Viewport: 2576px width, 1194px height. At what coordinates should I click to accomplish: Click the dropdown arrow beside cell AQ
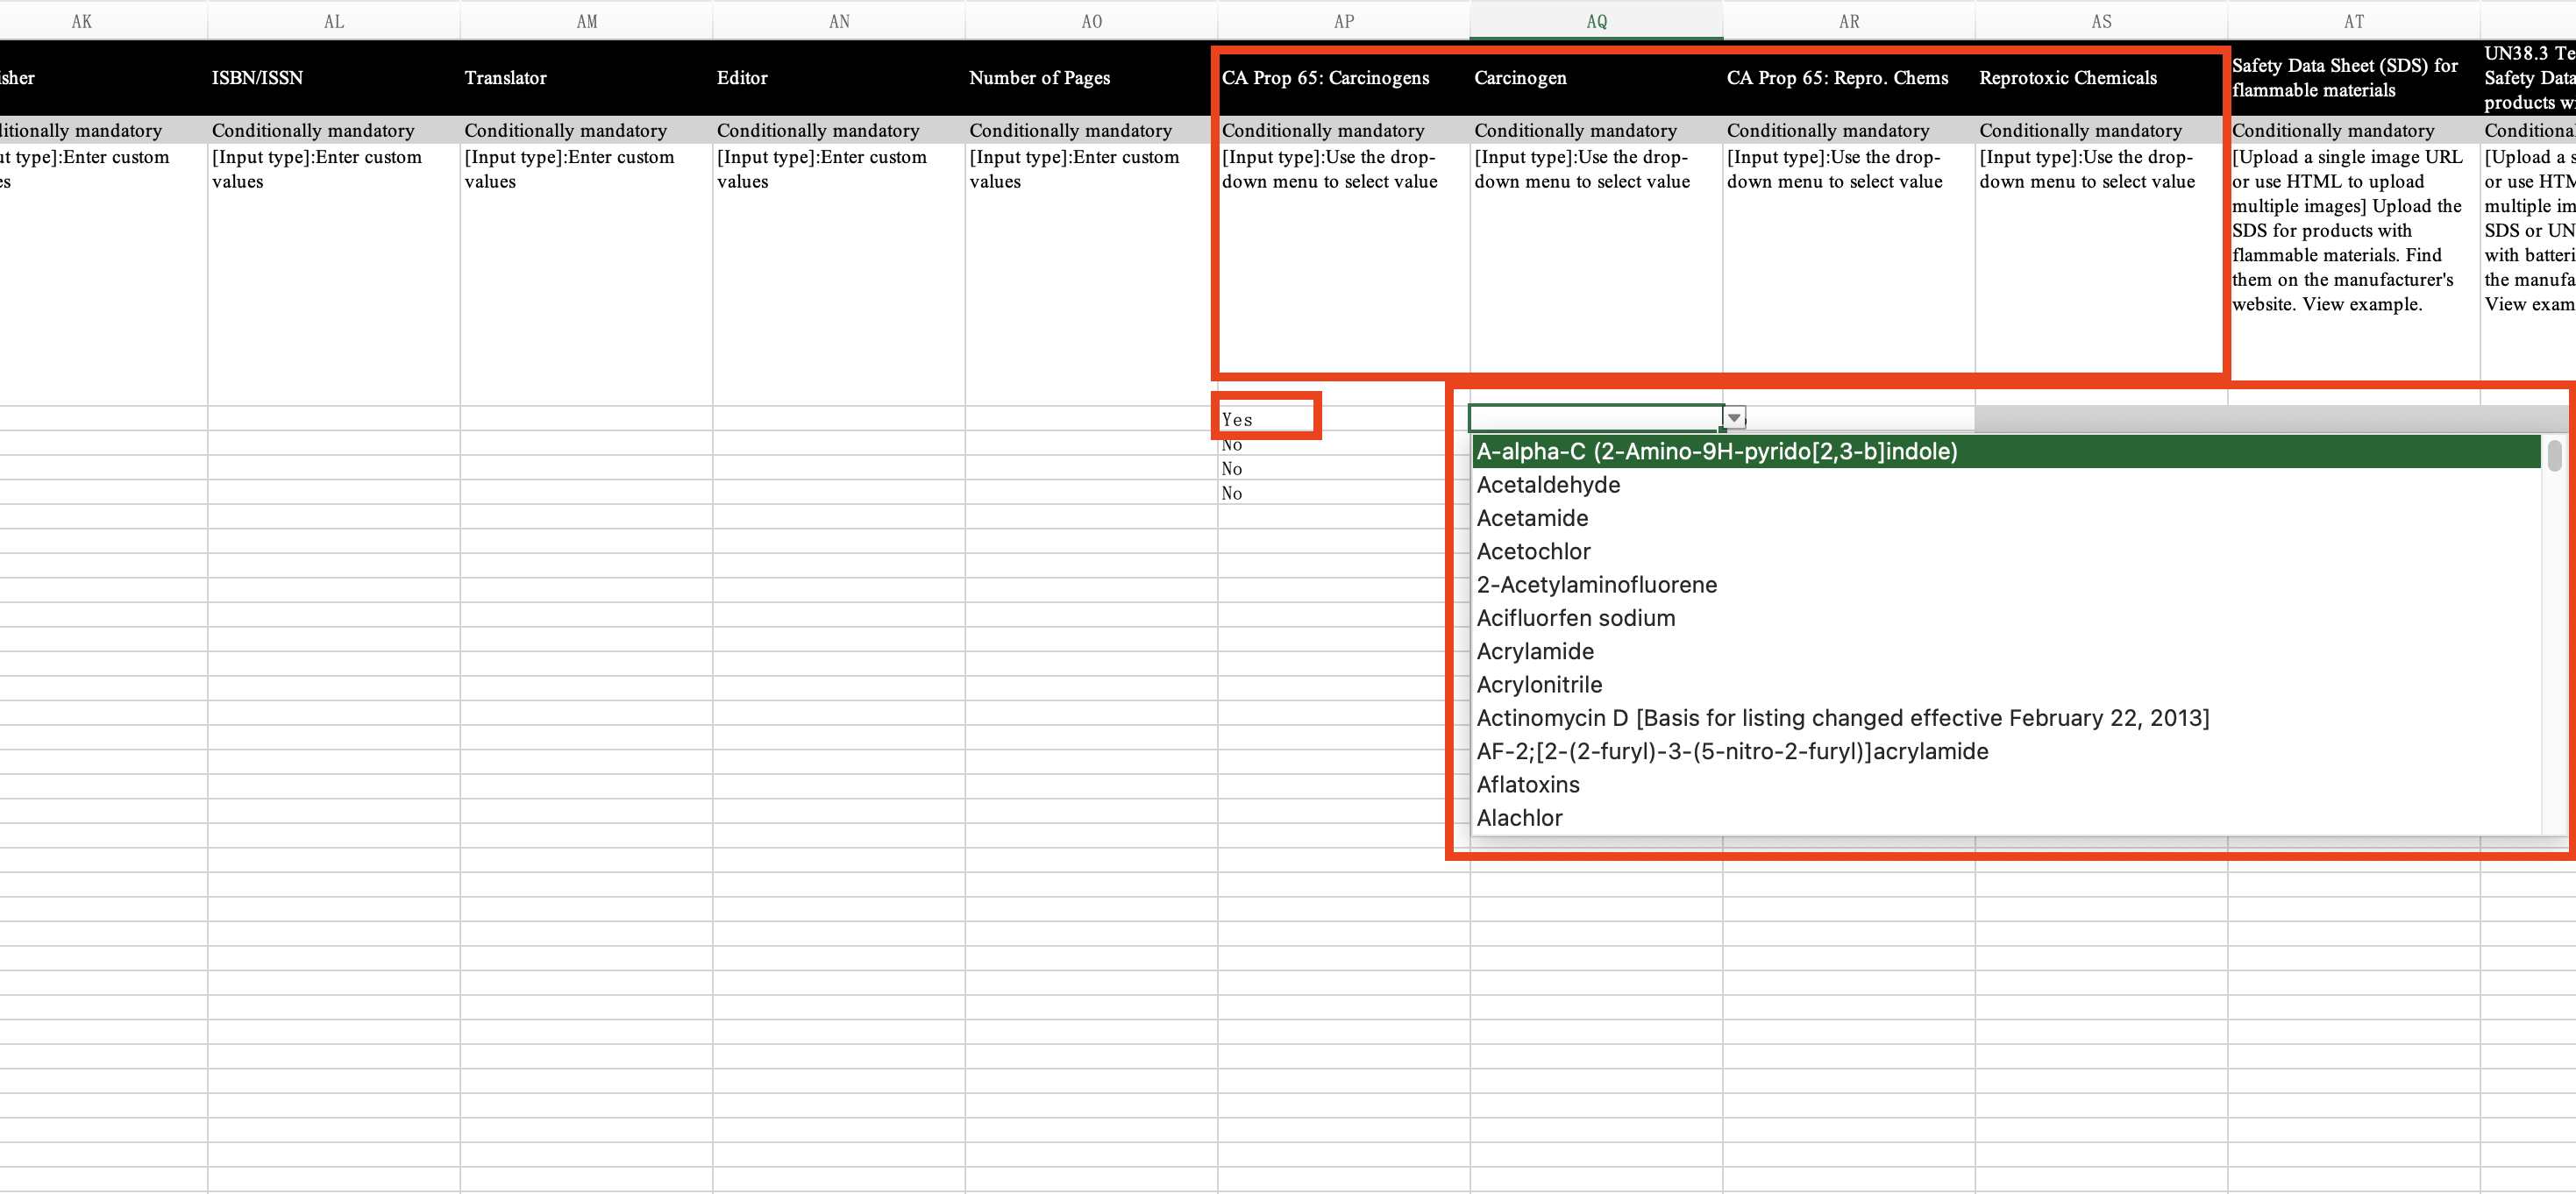pyautogui.click(x=1734, y=418)
